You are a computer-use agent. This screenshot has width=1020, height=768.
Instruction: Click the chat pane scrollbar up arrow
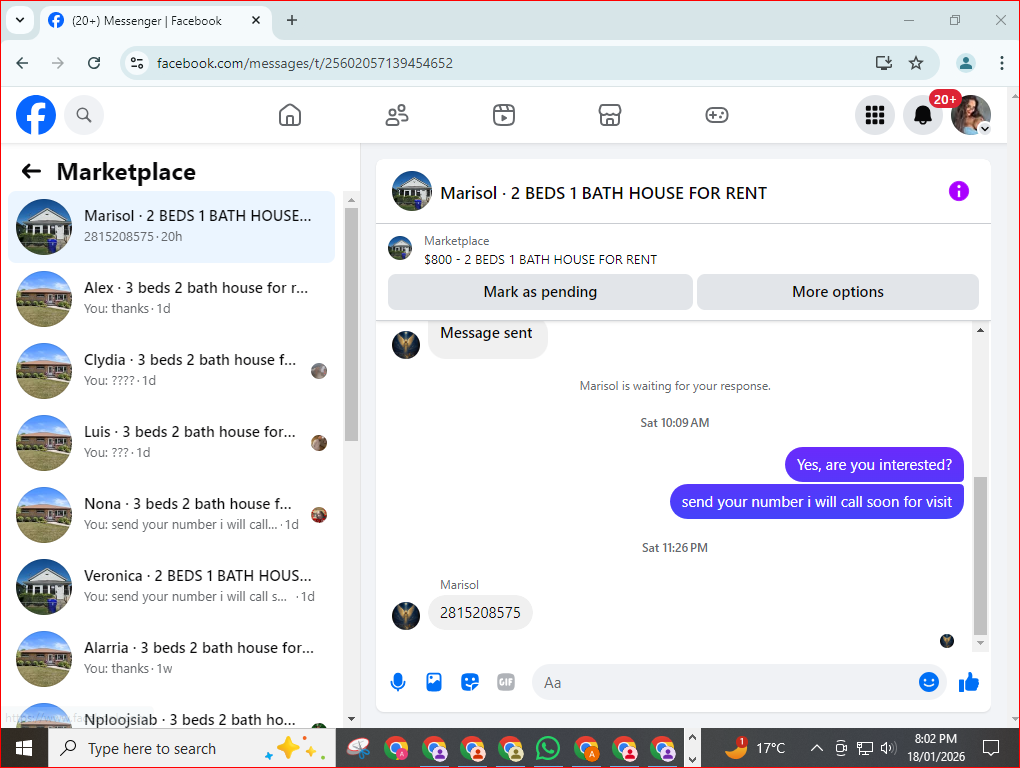980,330
